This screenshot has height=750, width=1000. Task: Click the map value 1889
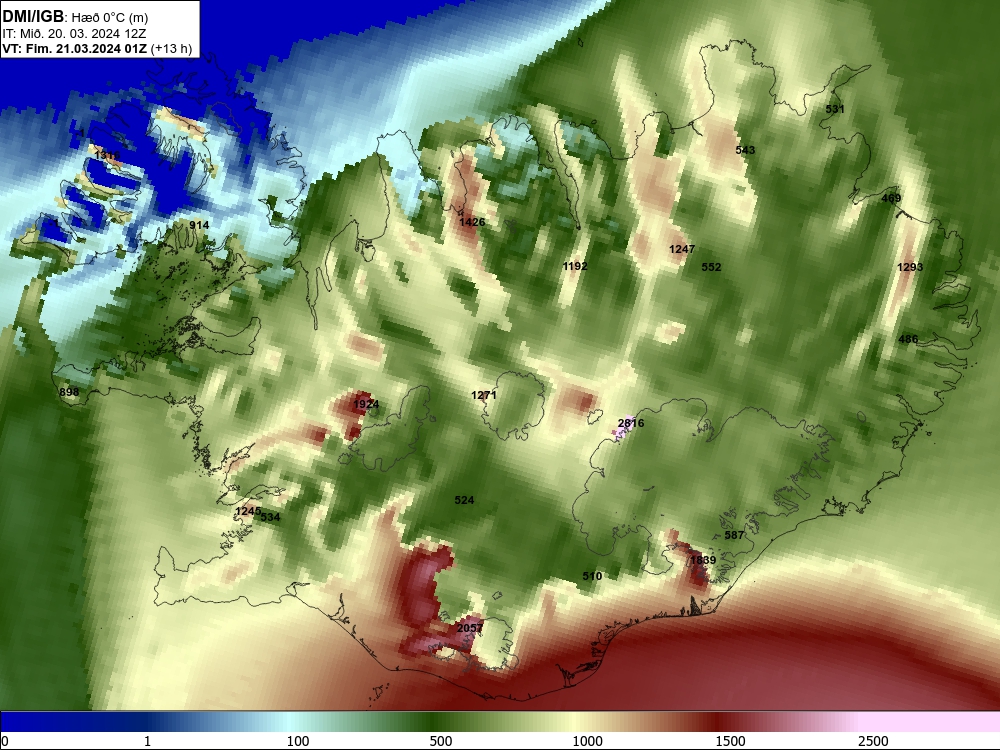pos(703,560)
